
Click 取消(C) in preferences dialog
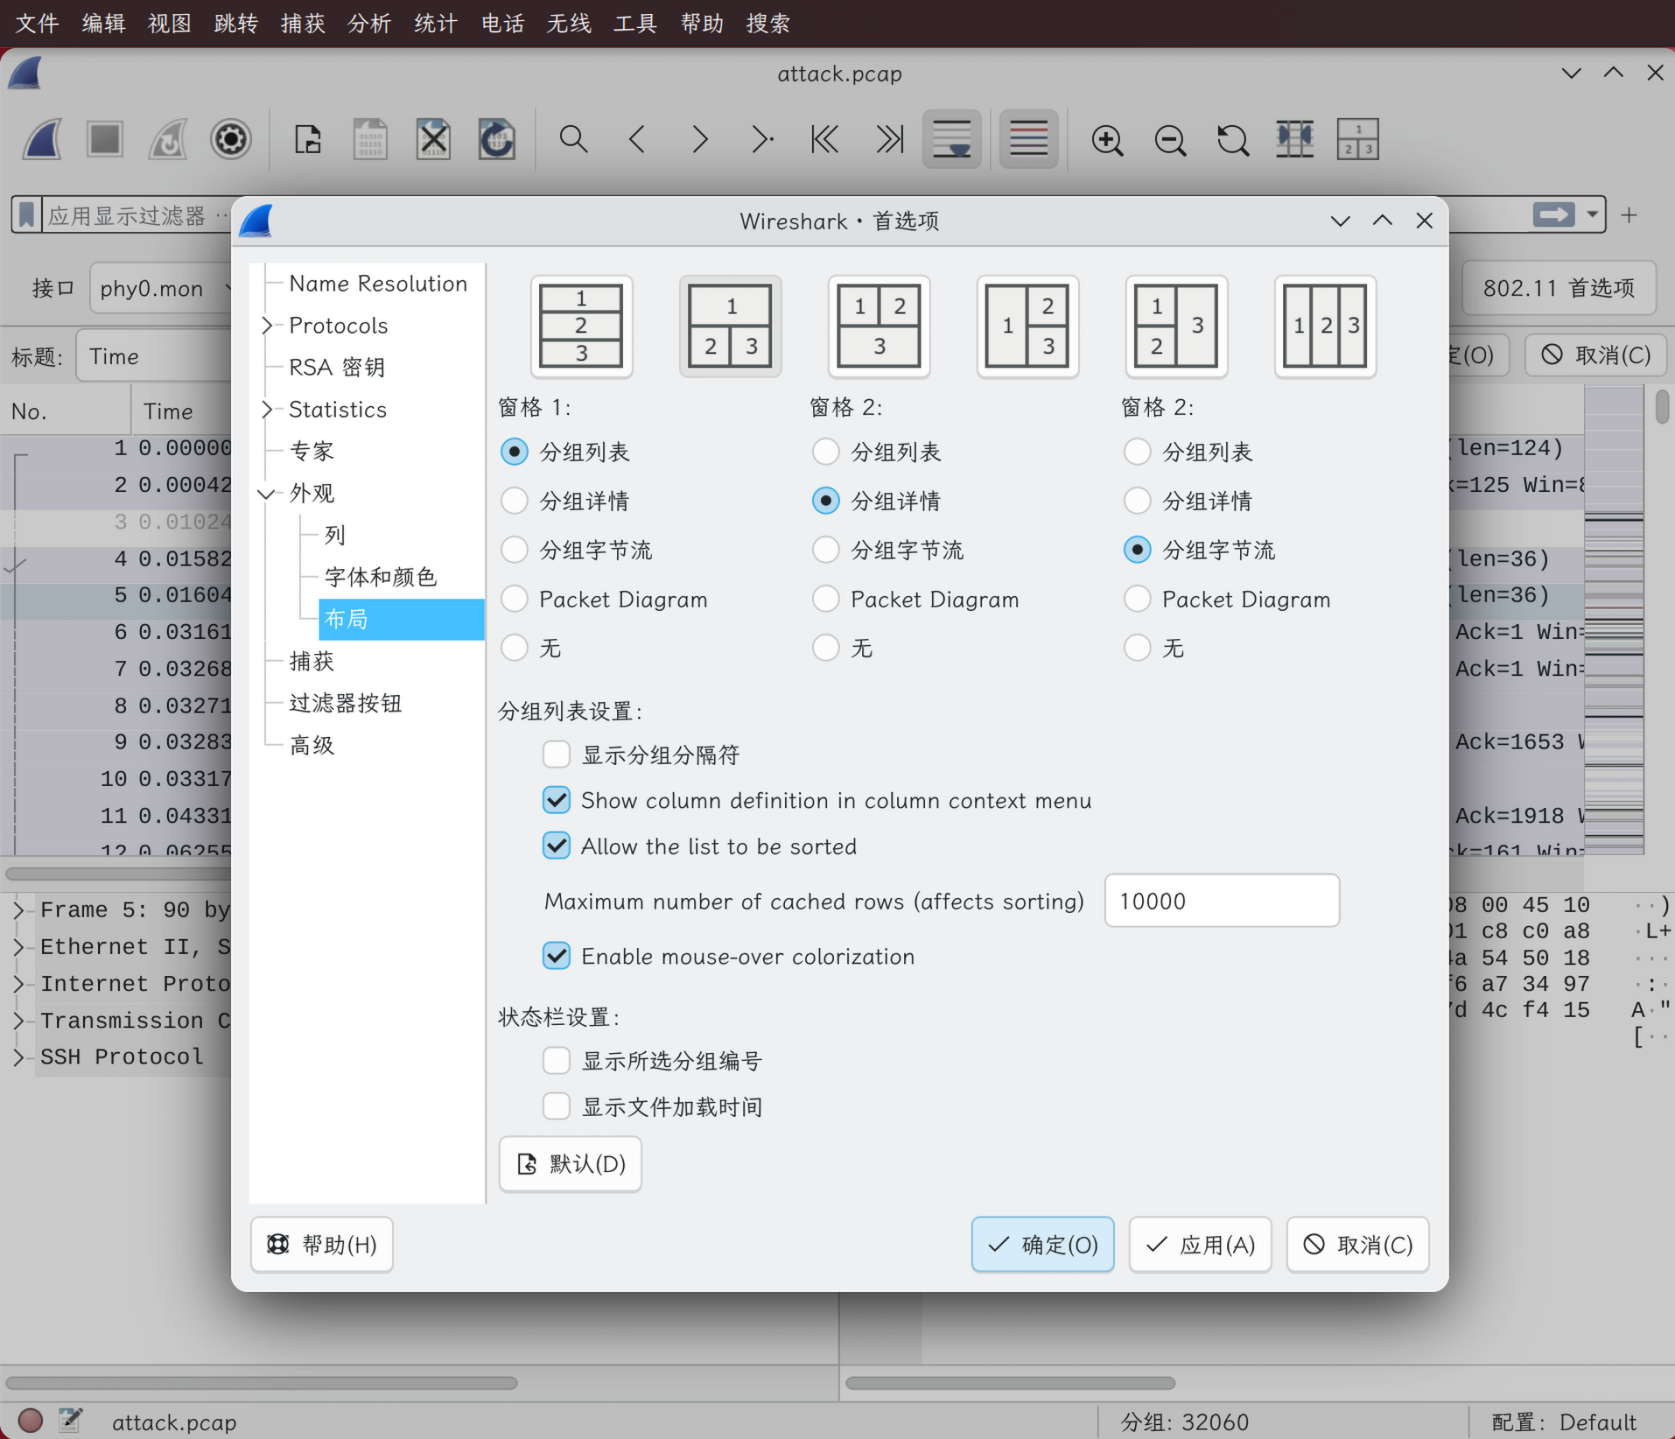pyautogui.click(x=1358, y=1244)
